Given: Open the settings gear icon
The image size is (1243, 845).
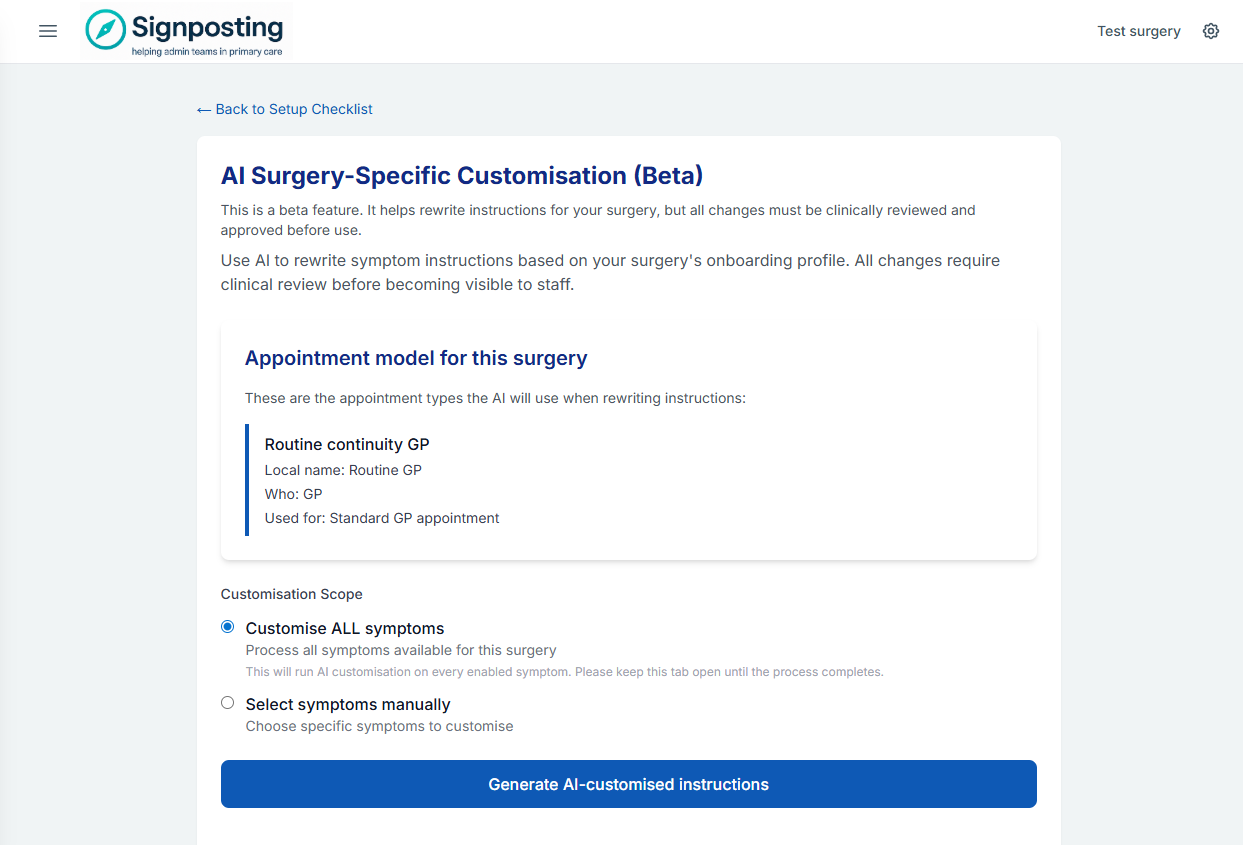Looking at the screenshot, I should pos(1211,31).
